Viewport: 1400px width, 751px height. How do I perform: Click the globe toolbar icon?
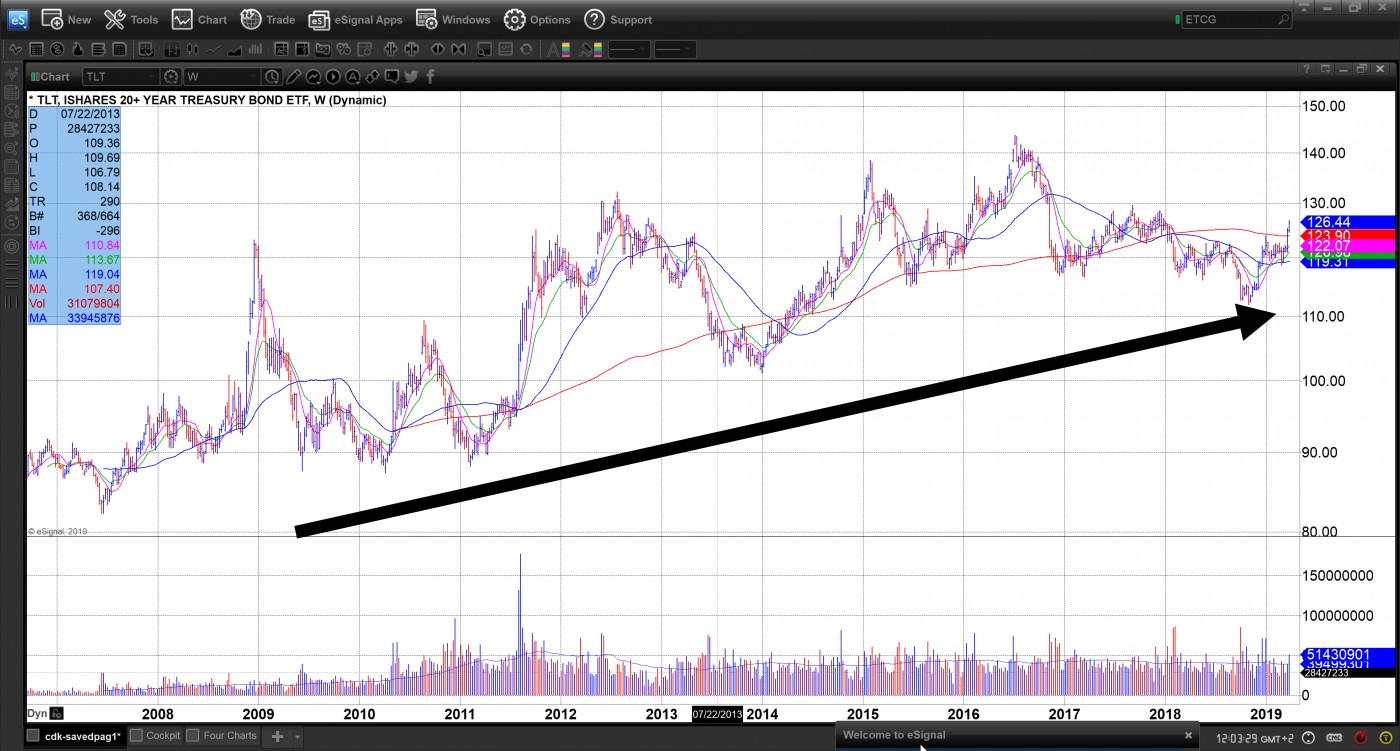[57, 49]
